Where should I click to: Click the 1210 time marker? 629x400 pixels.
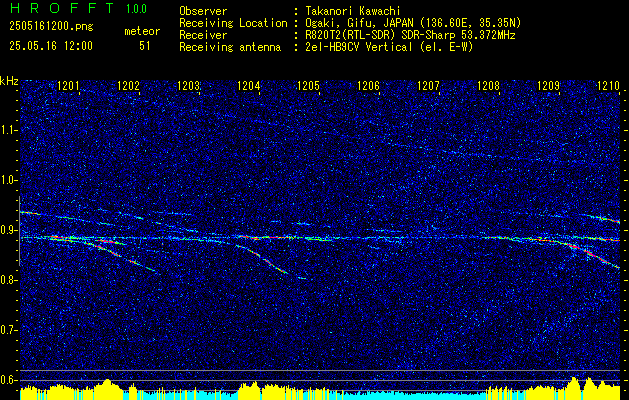click(608, 85)
